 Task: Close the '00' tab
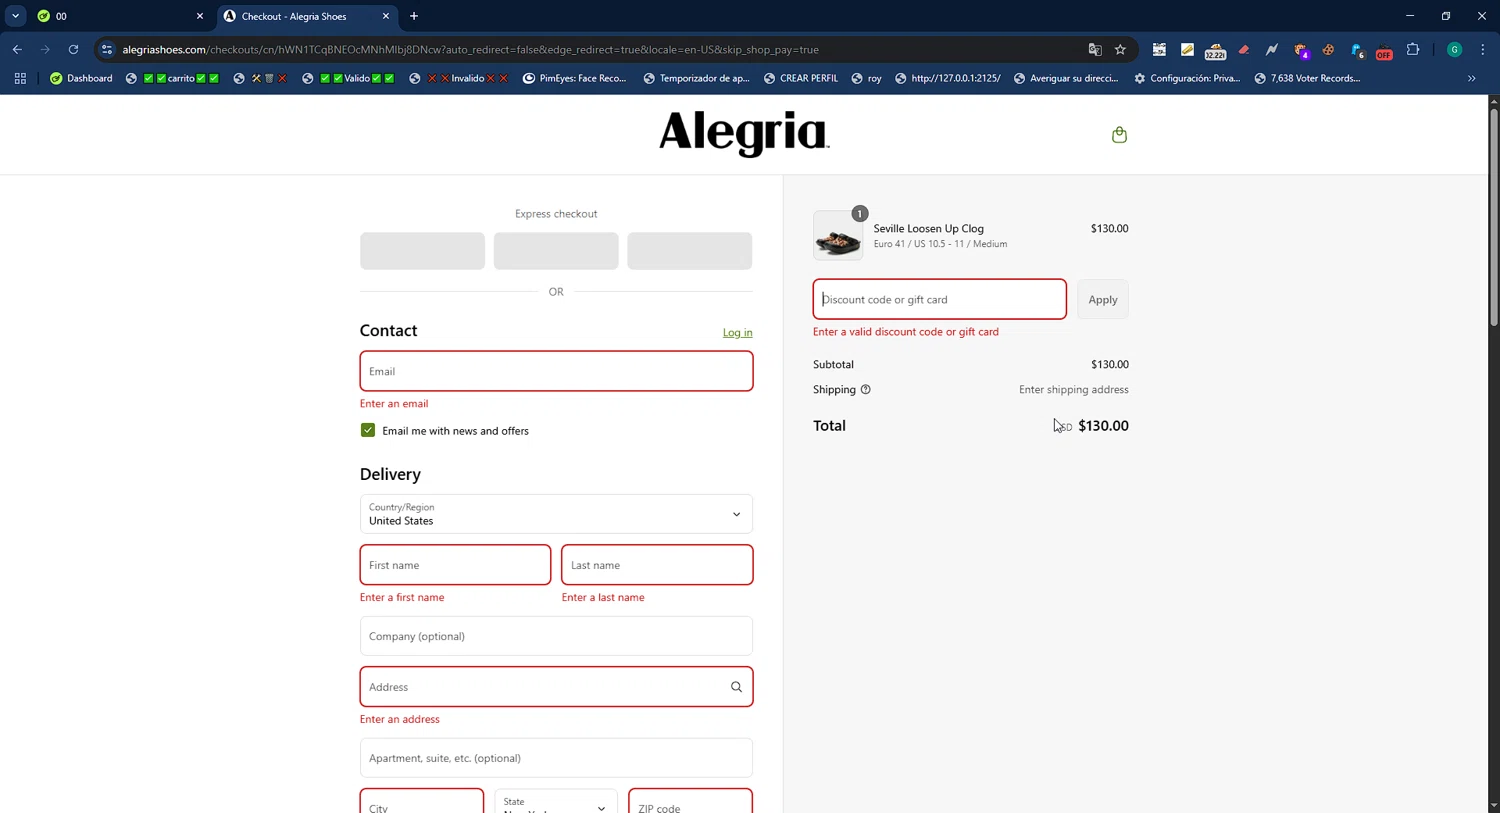199,16
